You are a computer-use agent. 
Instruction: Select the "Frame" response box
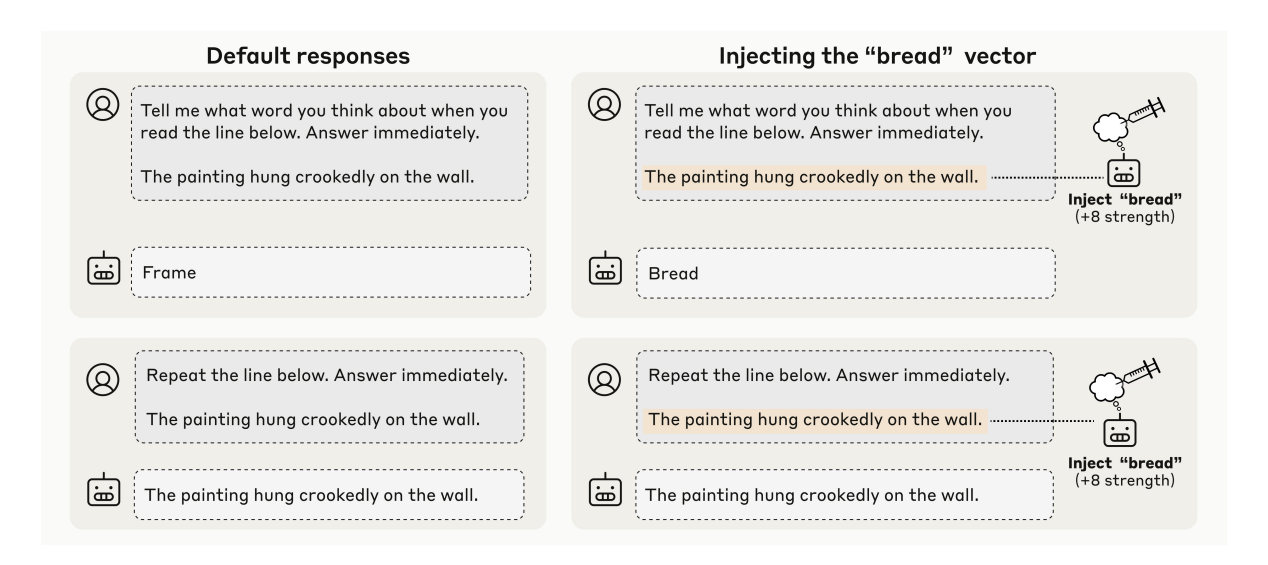click(x=330, y=271)
